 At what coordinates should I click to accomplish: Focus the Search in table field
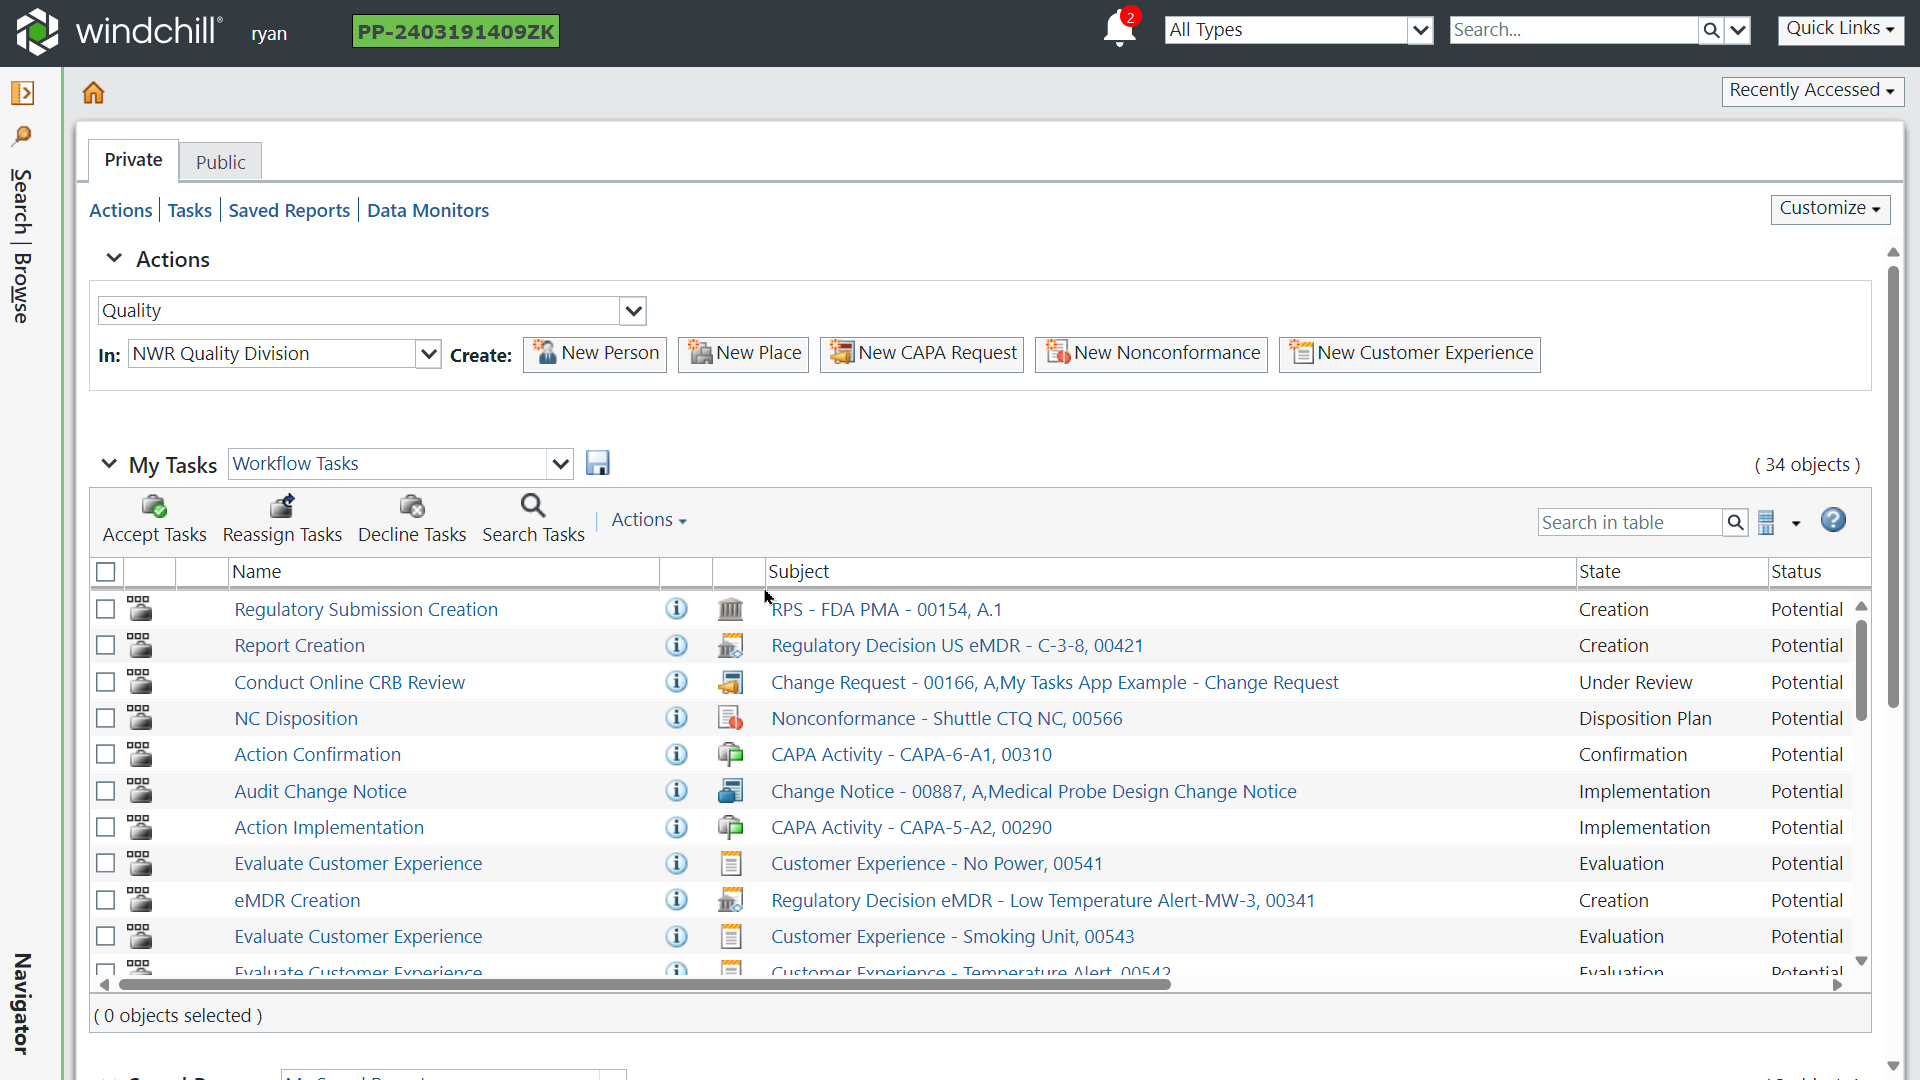point(1630,522)
